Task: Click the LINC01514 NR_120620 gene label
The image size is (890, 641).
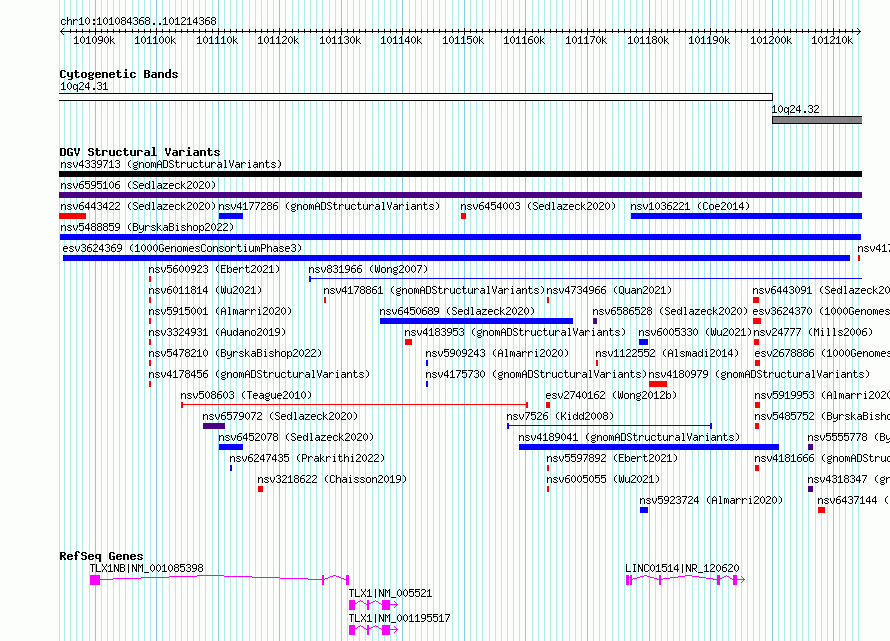Action: (x=682, y=568)
